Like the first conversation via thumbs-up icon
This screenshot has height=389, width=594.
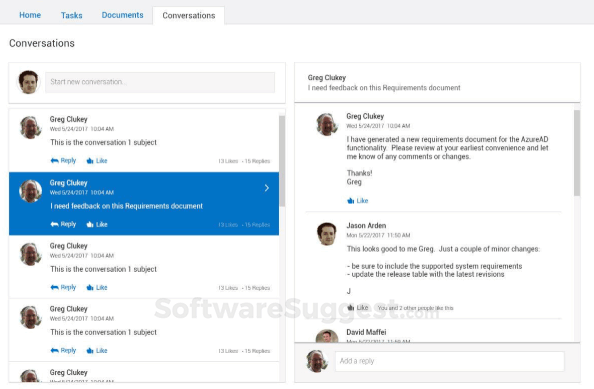(x=90, y=161)
